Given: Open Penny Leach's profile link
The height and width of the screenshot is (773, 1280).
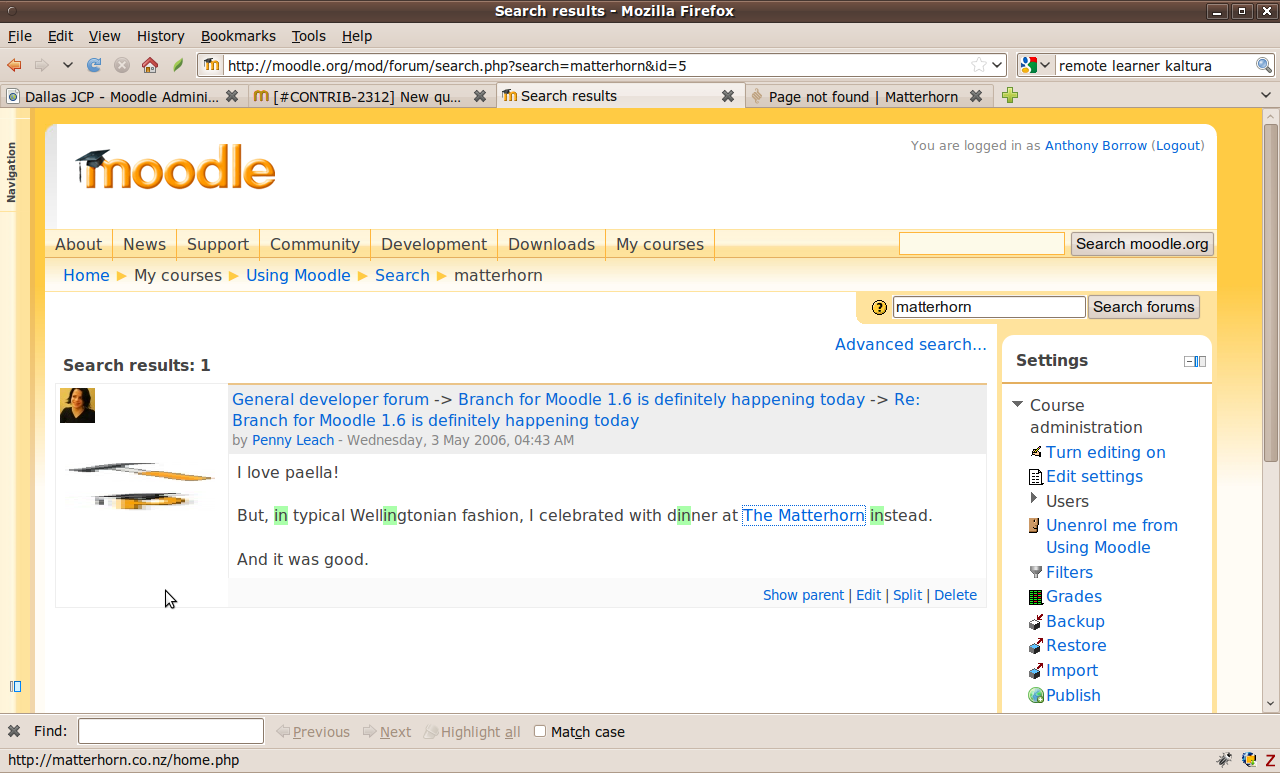Looking at the screenshot, I should click(293, 440).
